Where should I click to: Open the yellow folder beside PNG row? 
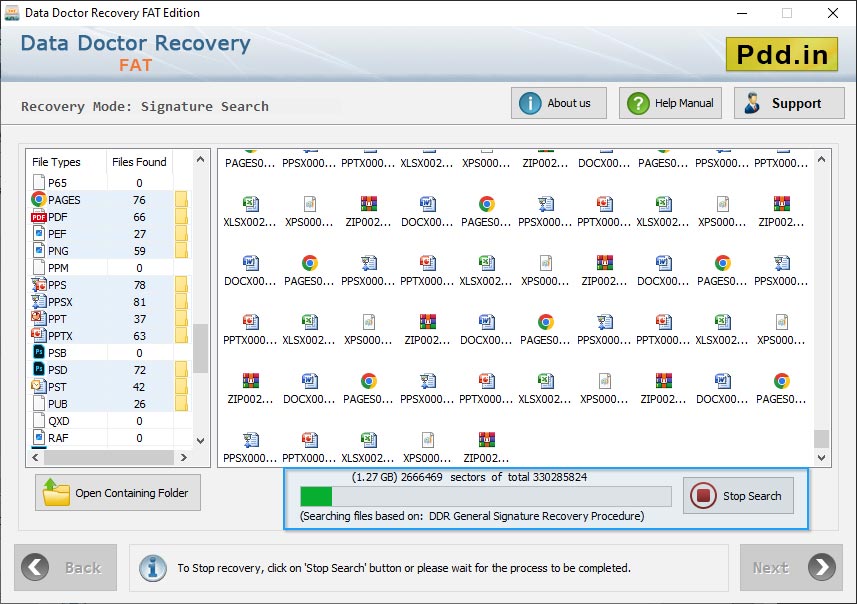[x=181, y=251]
